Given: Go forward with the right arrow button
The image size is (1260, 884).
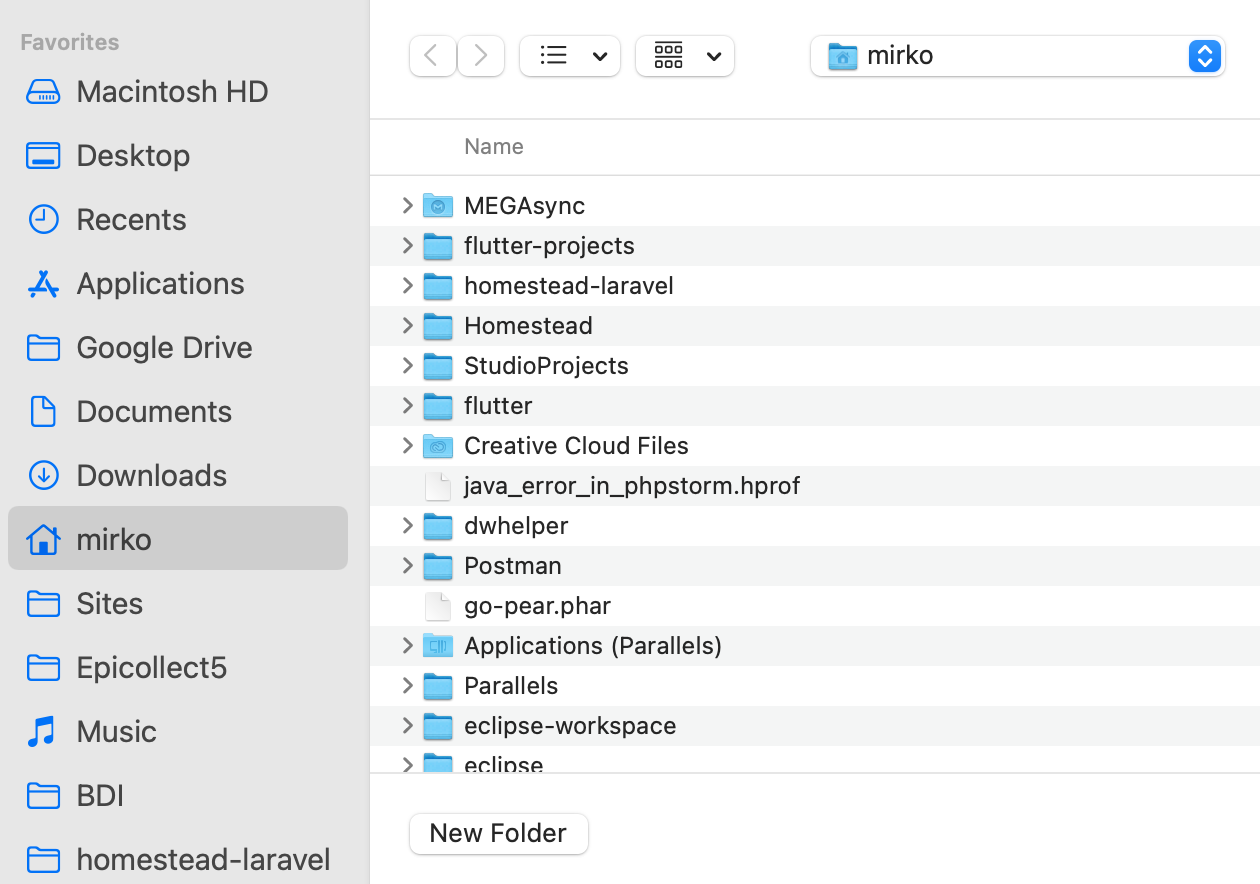Looking at the screenshot, I should coord(481,56).
